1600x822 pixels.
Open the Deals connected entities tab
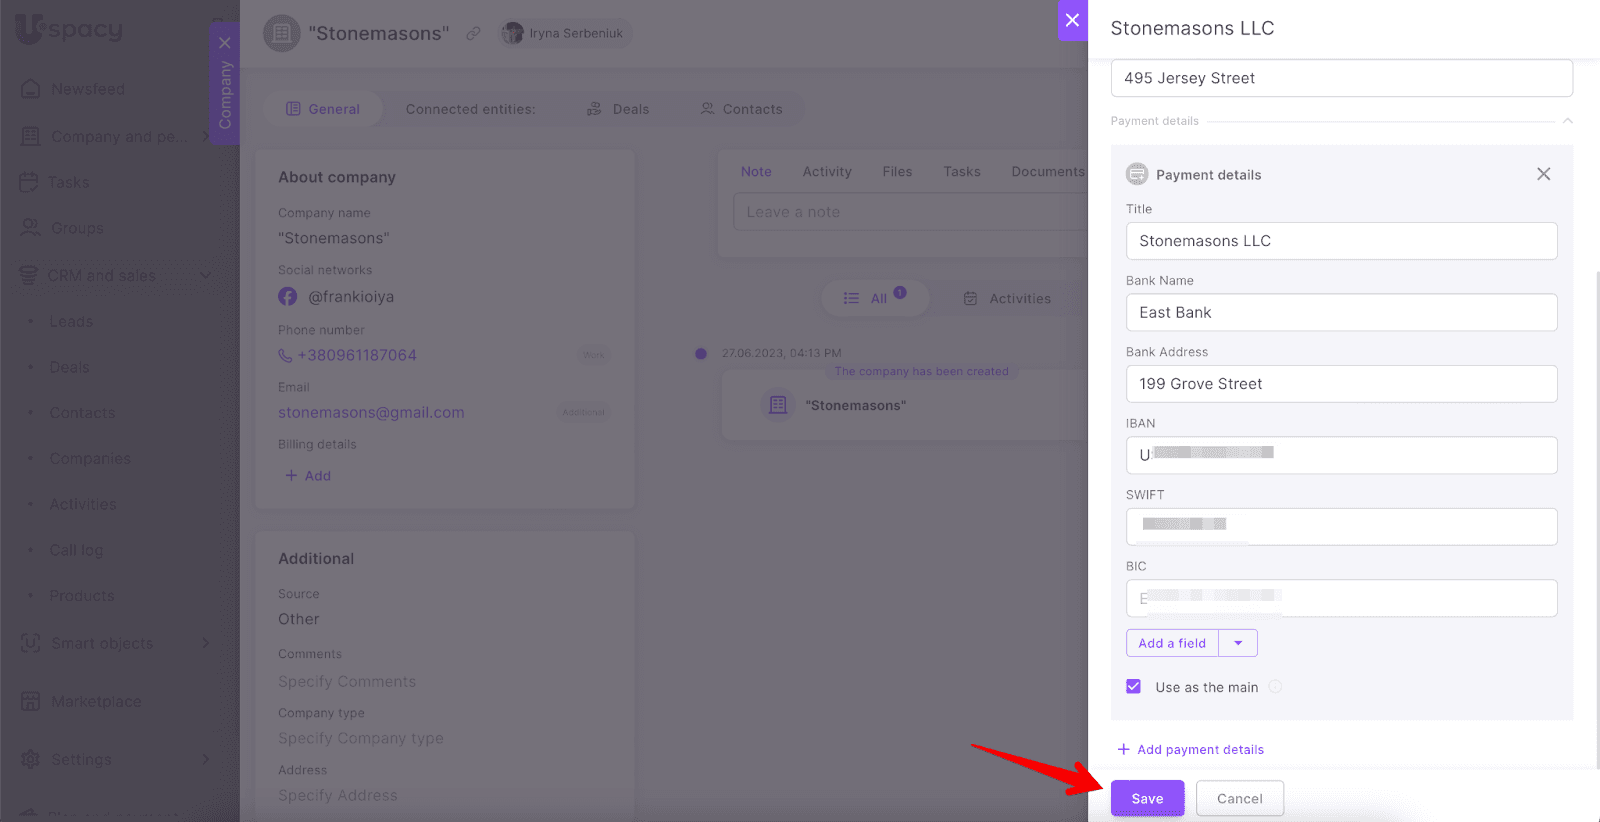(618, 109)
